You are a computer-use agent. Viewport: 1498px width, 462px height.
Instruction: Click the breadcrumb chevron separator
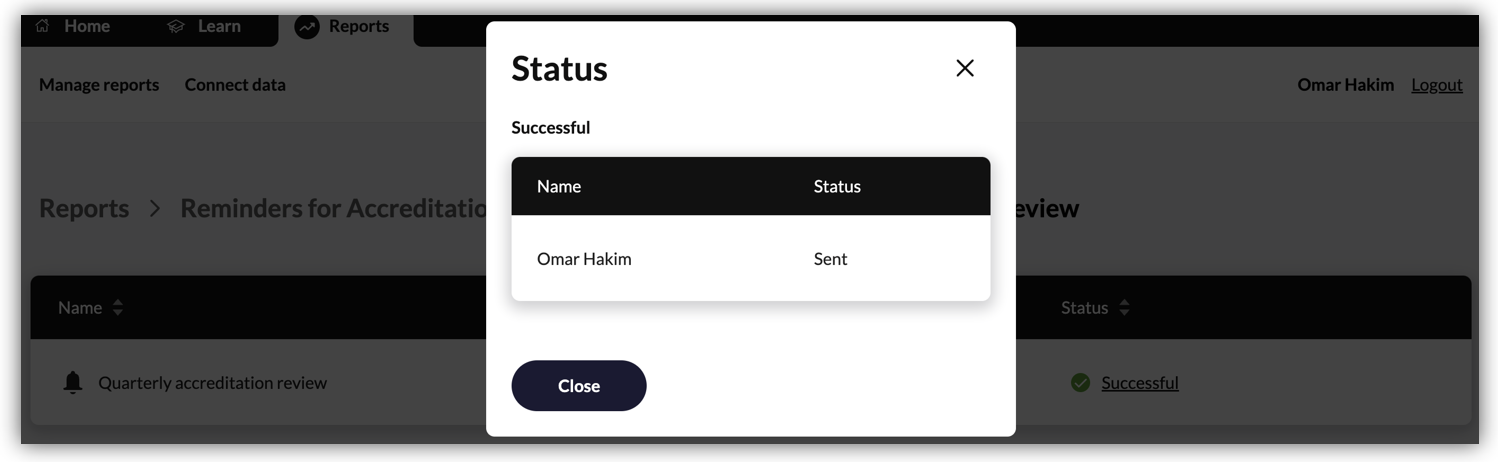click(x=155, y=208)
